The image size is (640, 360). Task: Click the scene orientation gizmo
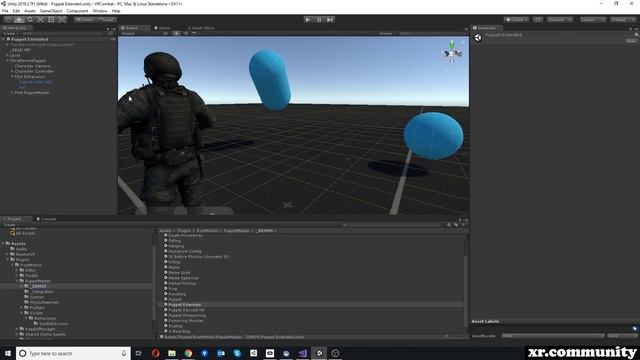[452, 52]
